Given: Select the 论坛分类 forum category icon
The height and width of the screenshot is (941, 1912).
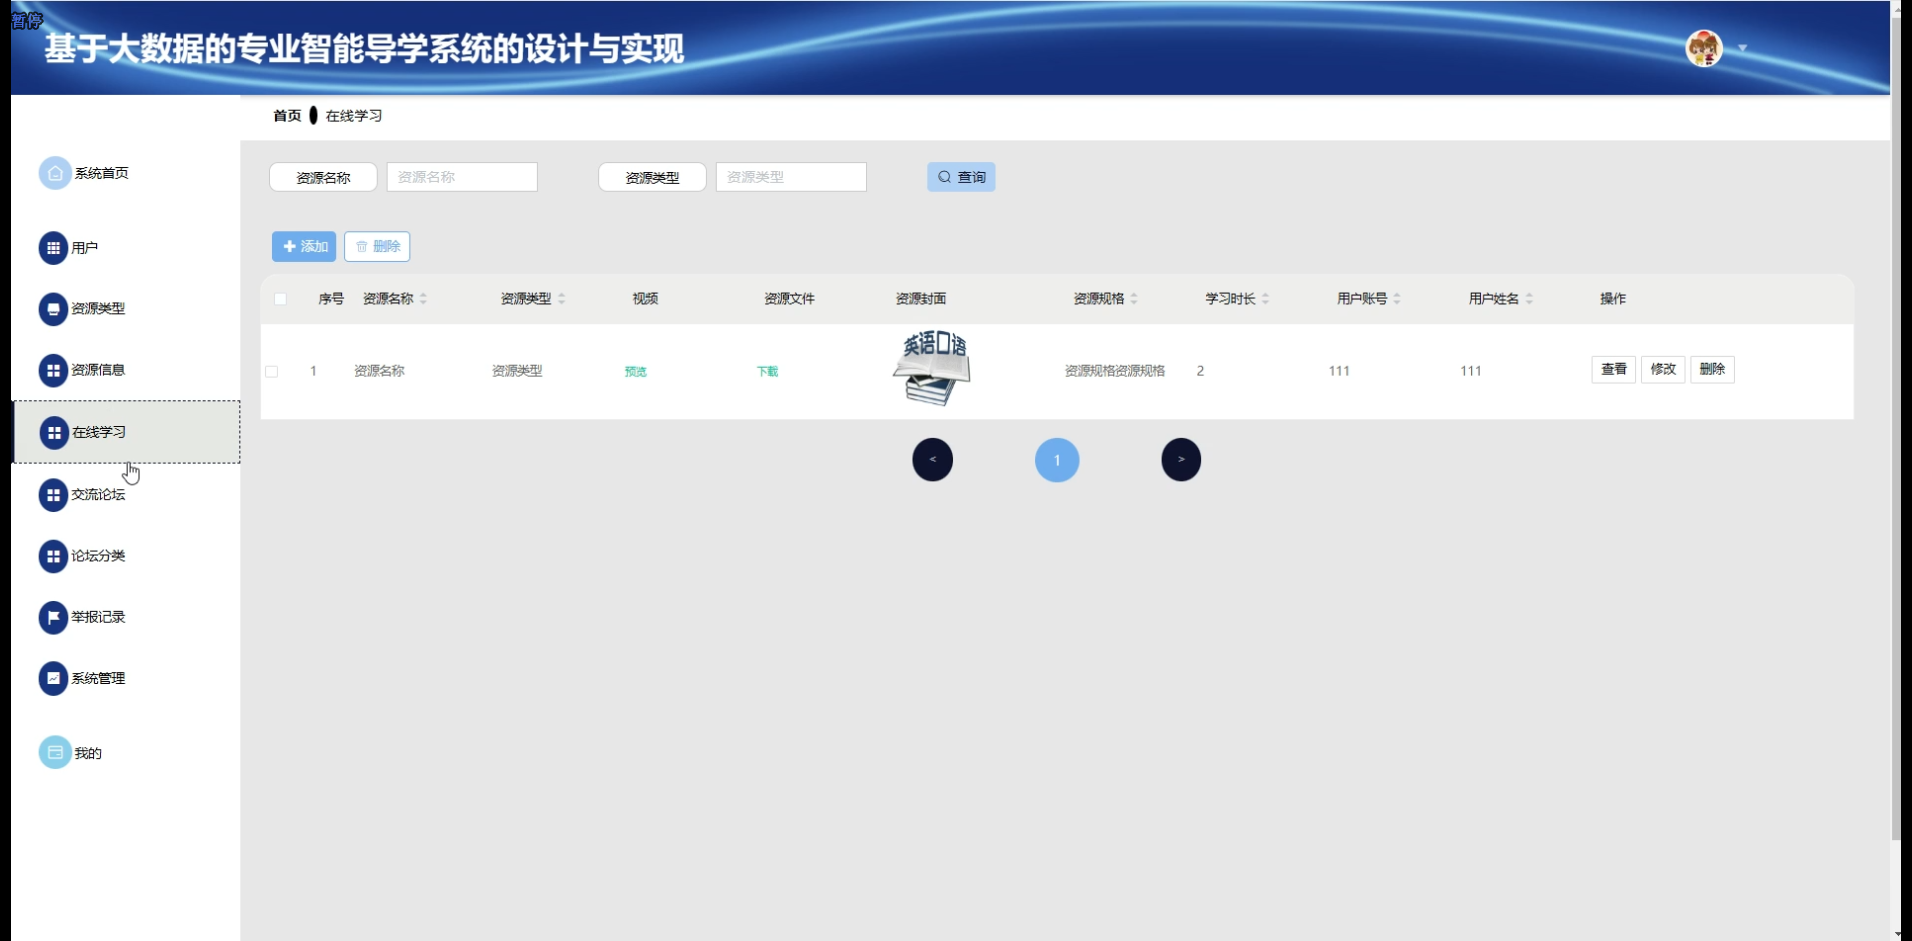Looking at the screenshot, I should (x=54, y=556).
